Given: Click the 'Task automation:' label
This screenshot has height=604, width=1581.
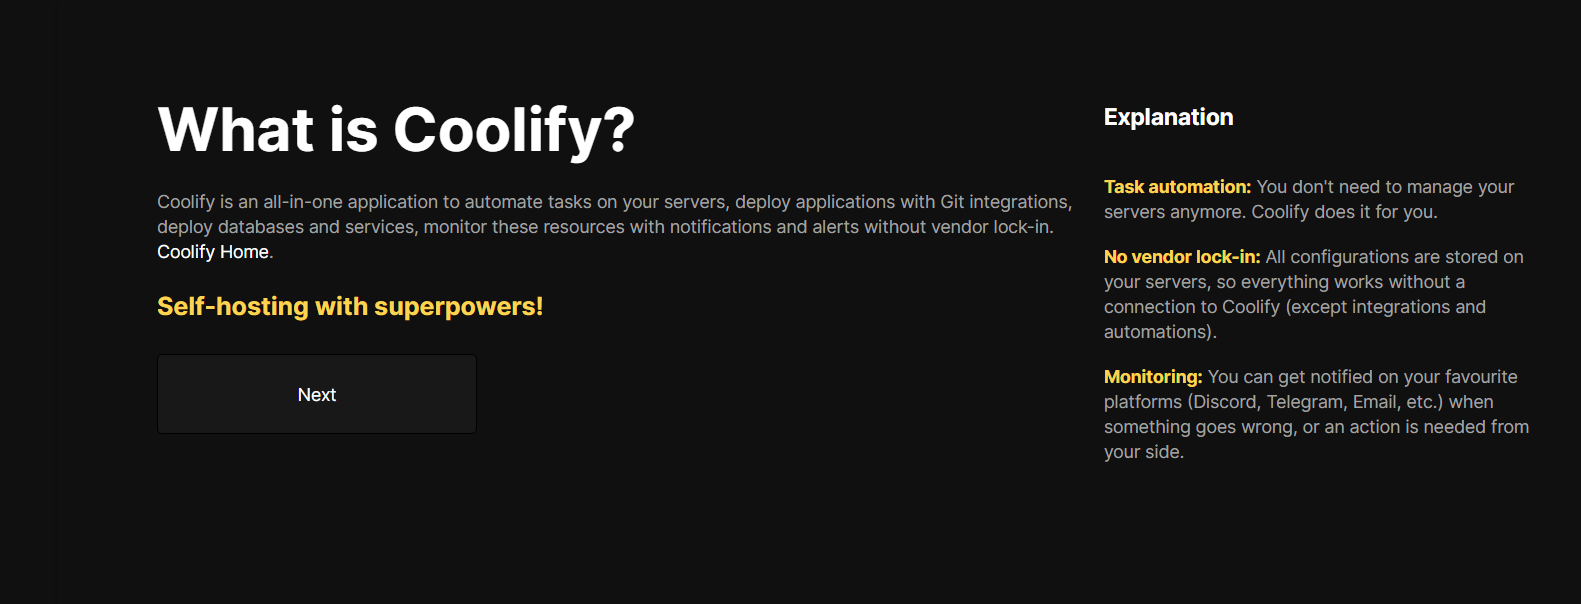Looking at the screenshot, I should pyautogui.click(x=1177, y=187).
